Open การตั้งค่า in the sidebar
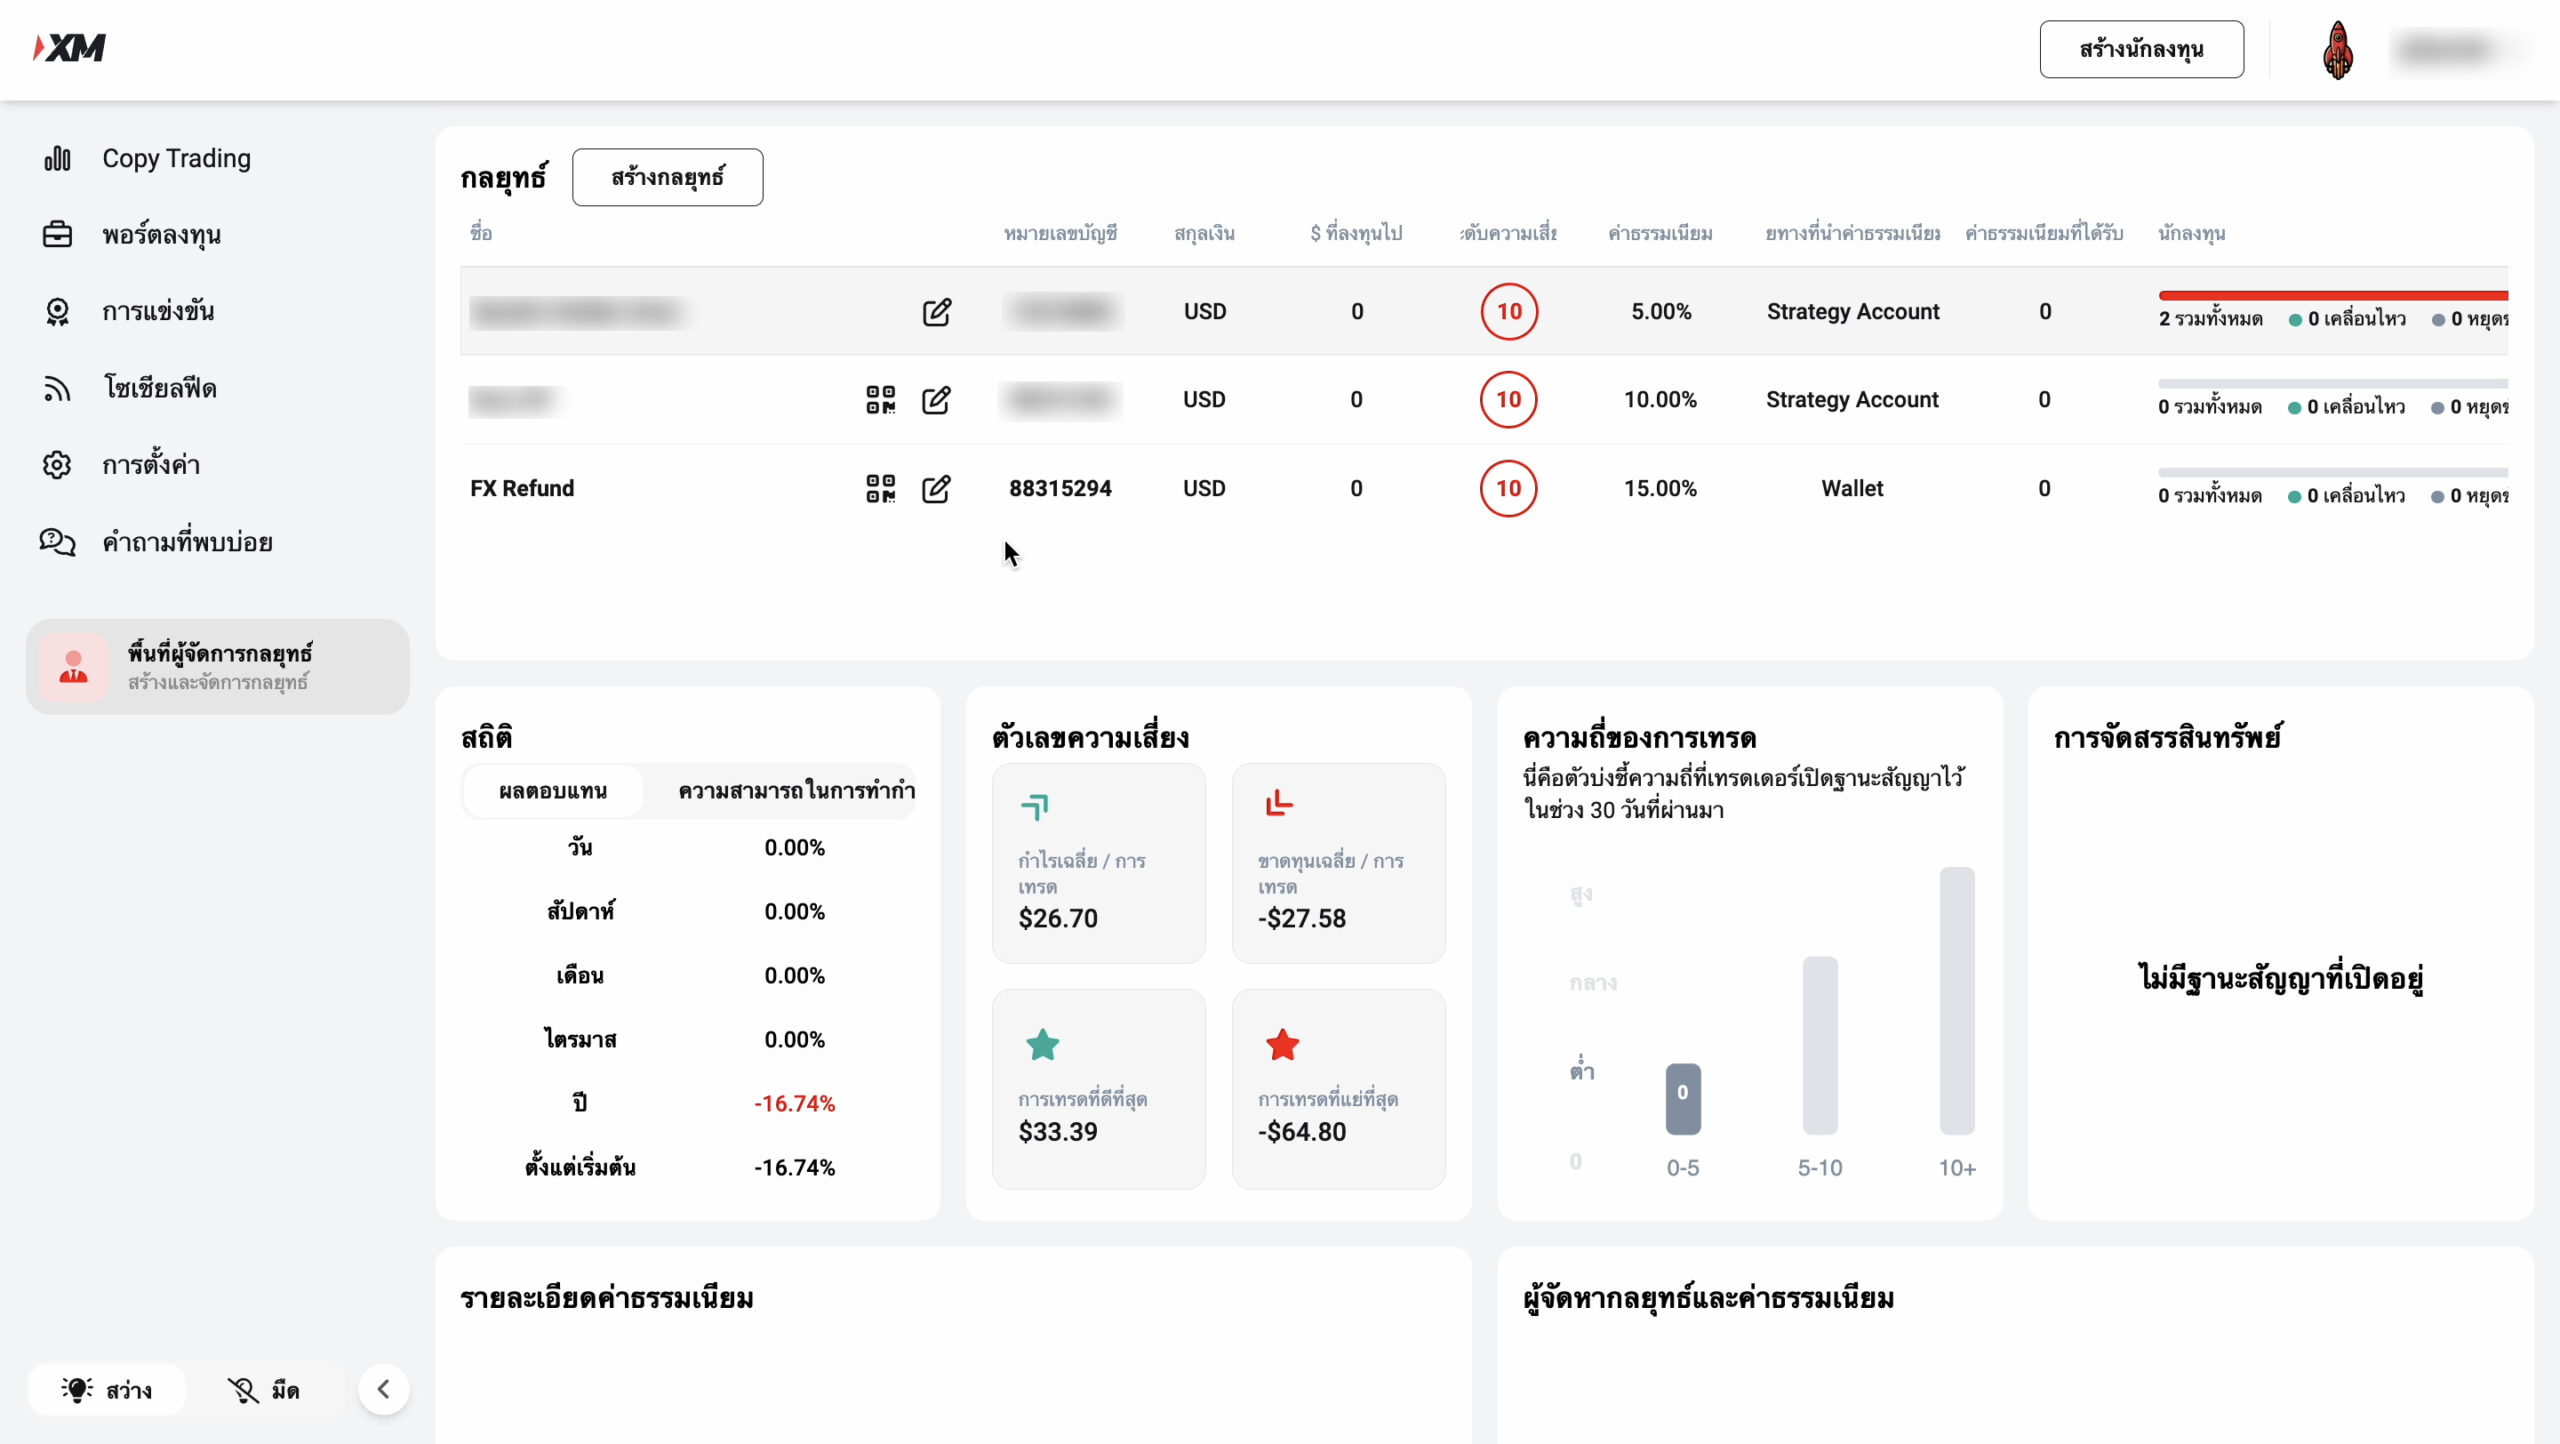This screenshot has width=2560, height=1444. click(151, 464)
